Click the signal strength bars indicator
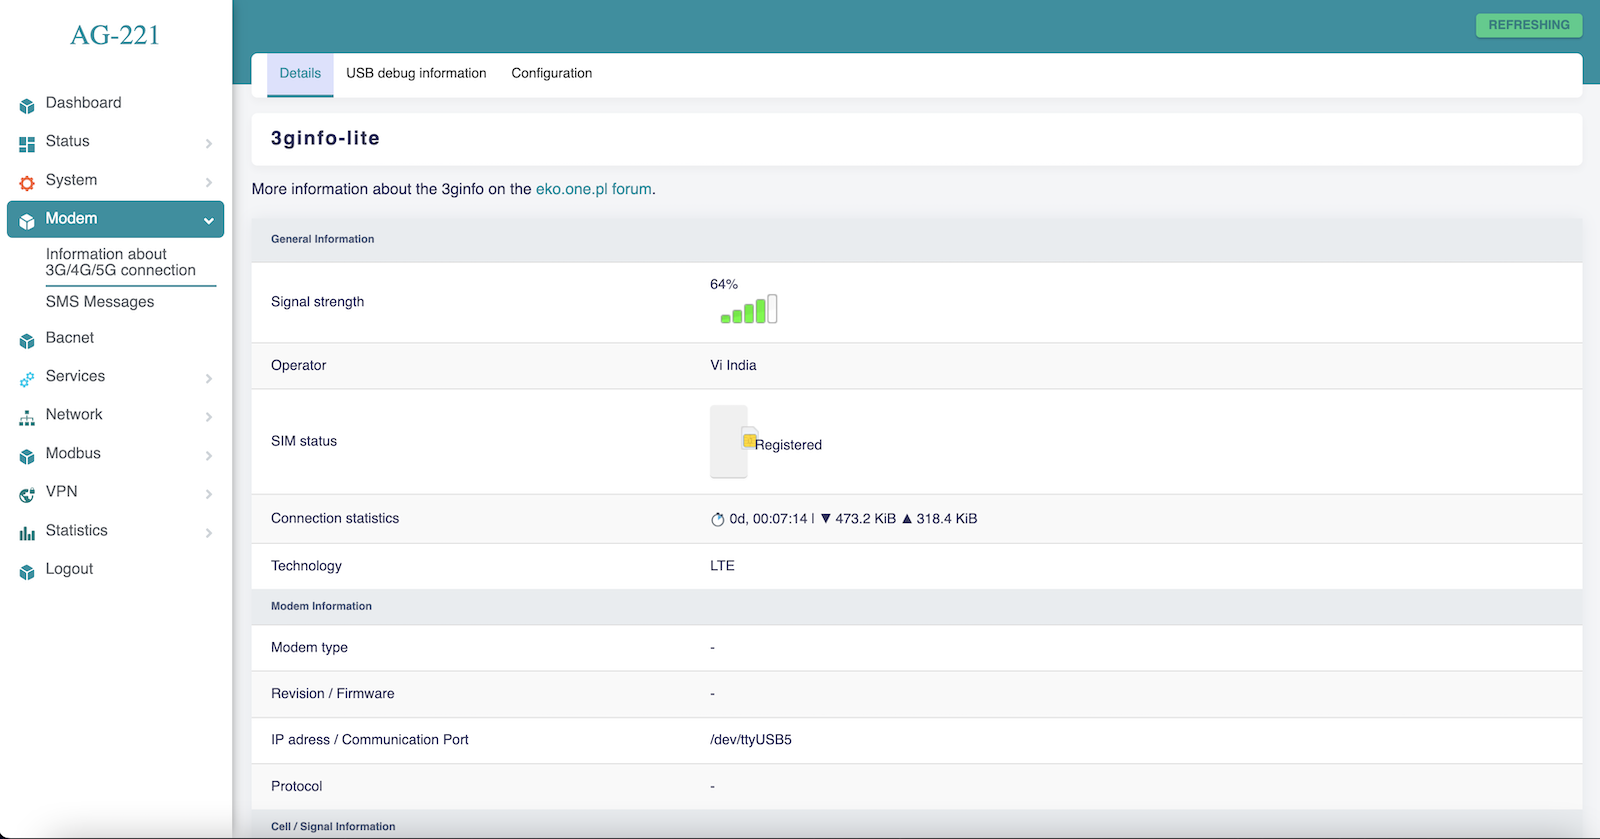 [749, 310]
